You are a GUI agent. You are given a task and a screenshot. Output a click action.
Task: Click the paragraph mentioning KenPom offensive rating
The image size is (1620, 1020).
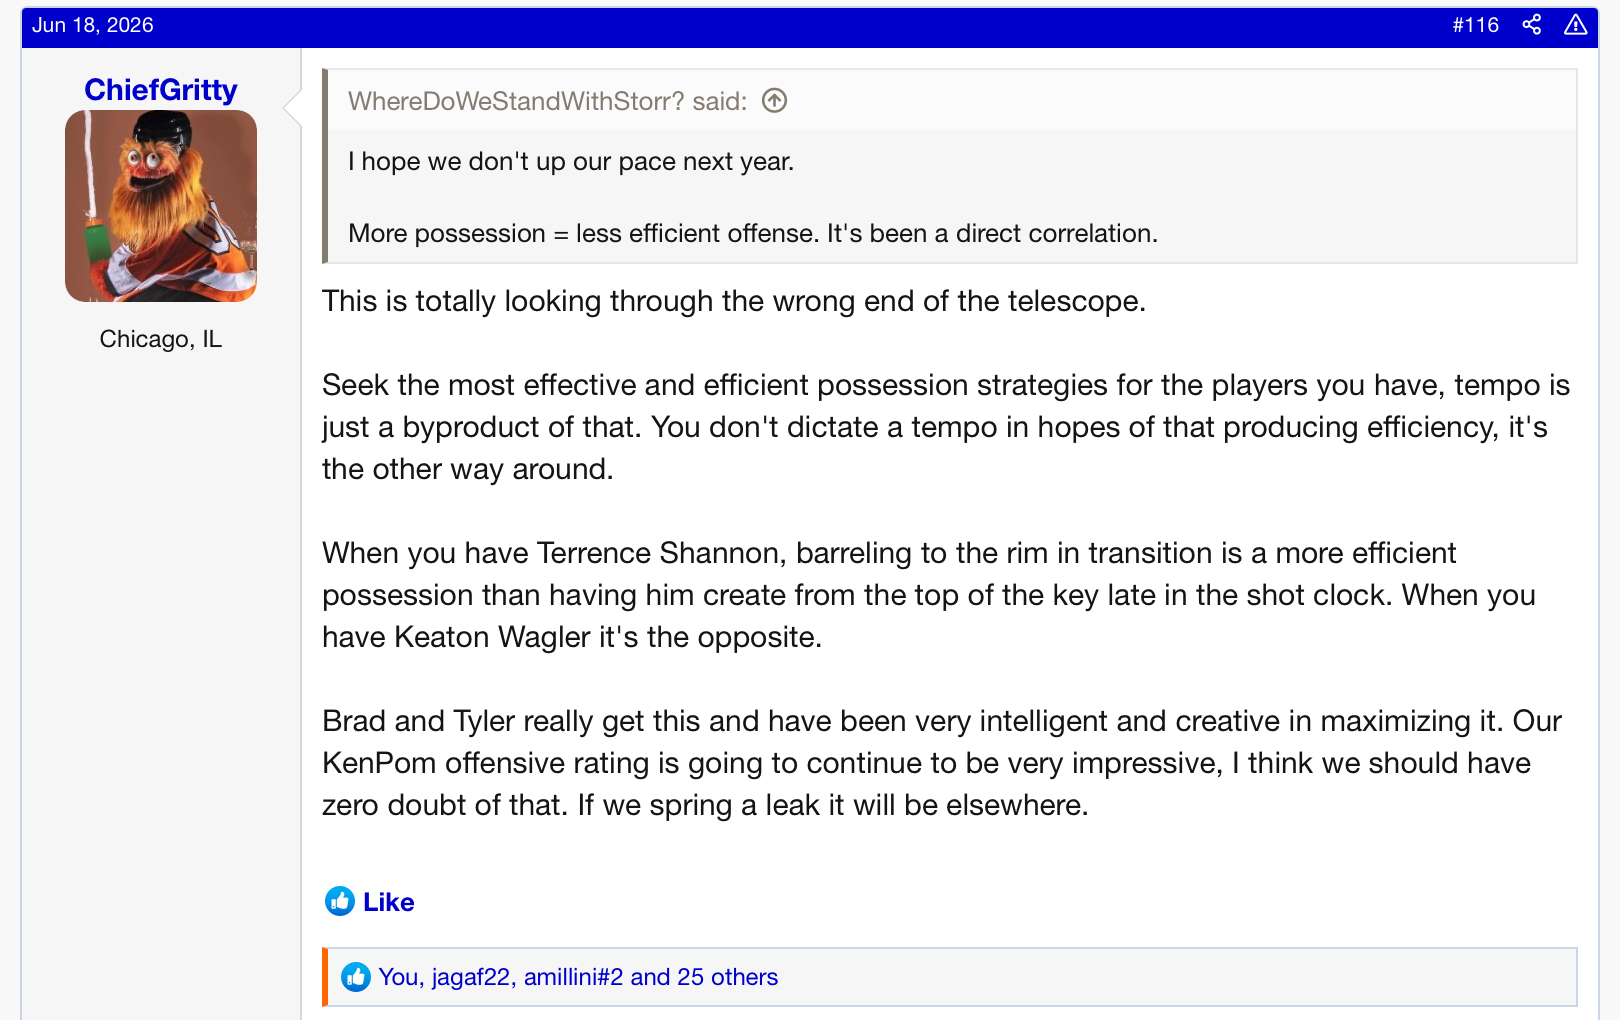942,763
